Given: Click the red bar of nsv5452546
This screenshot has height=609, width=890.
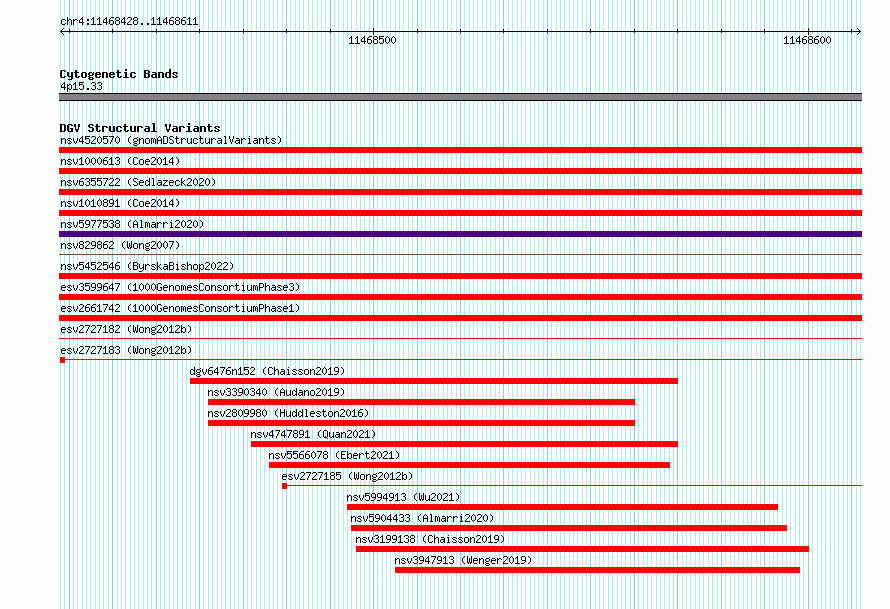Looking at the screenshot, I should coord(460,276).
